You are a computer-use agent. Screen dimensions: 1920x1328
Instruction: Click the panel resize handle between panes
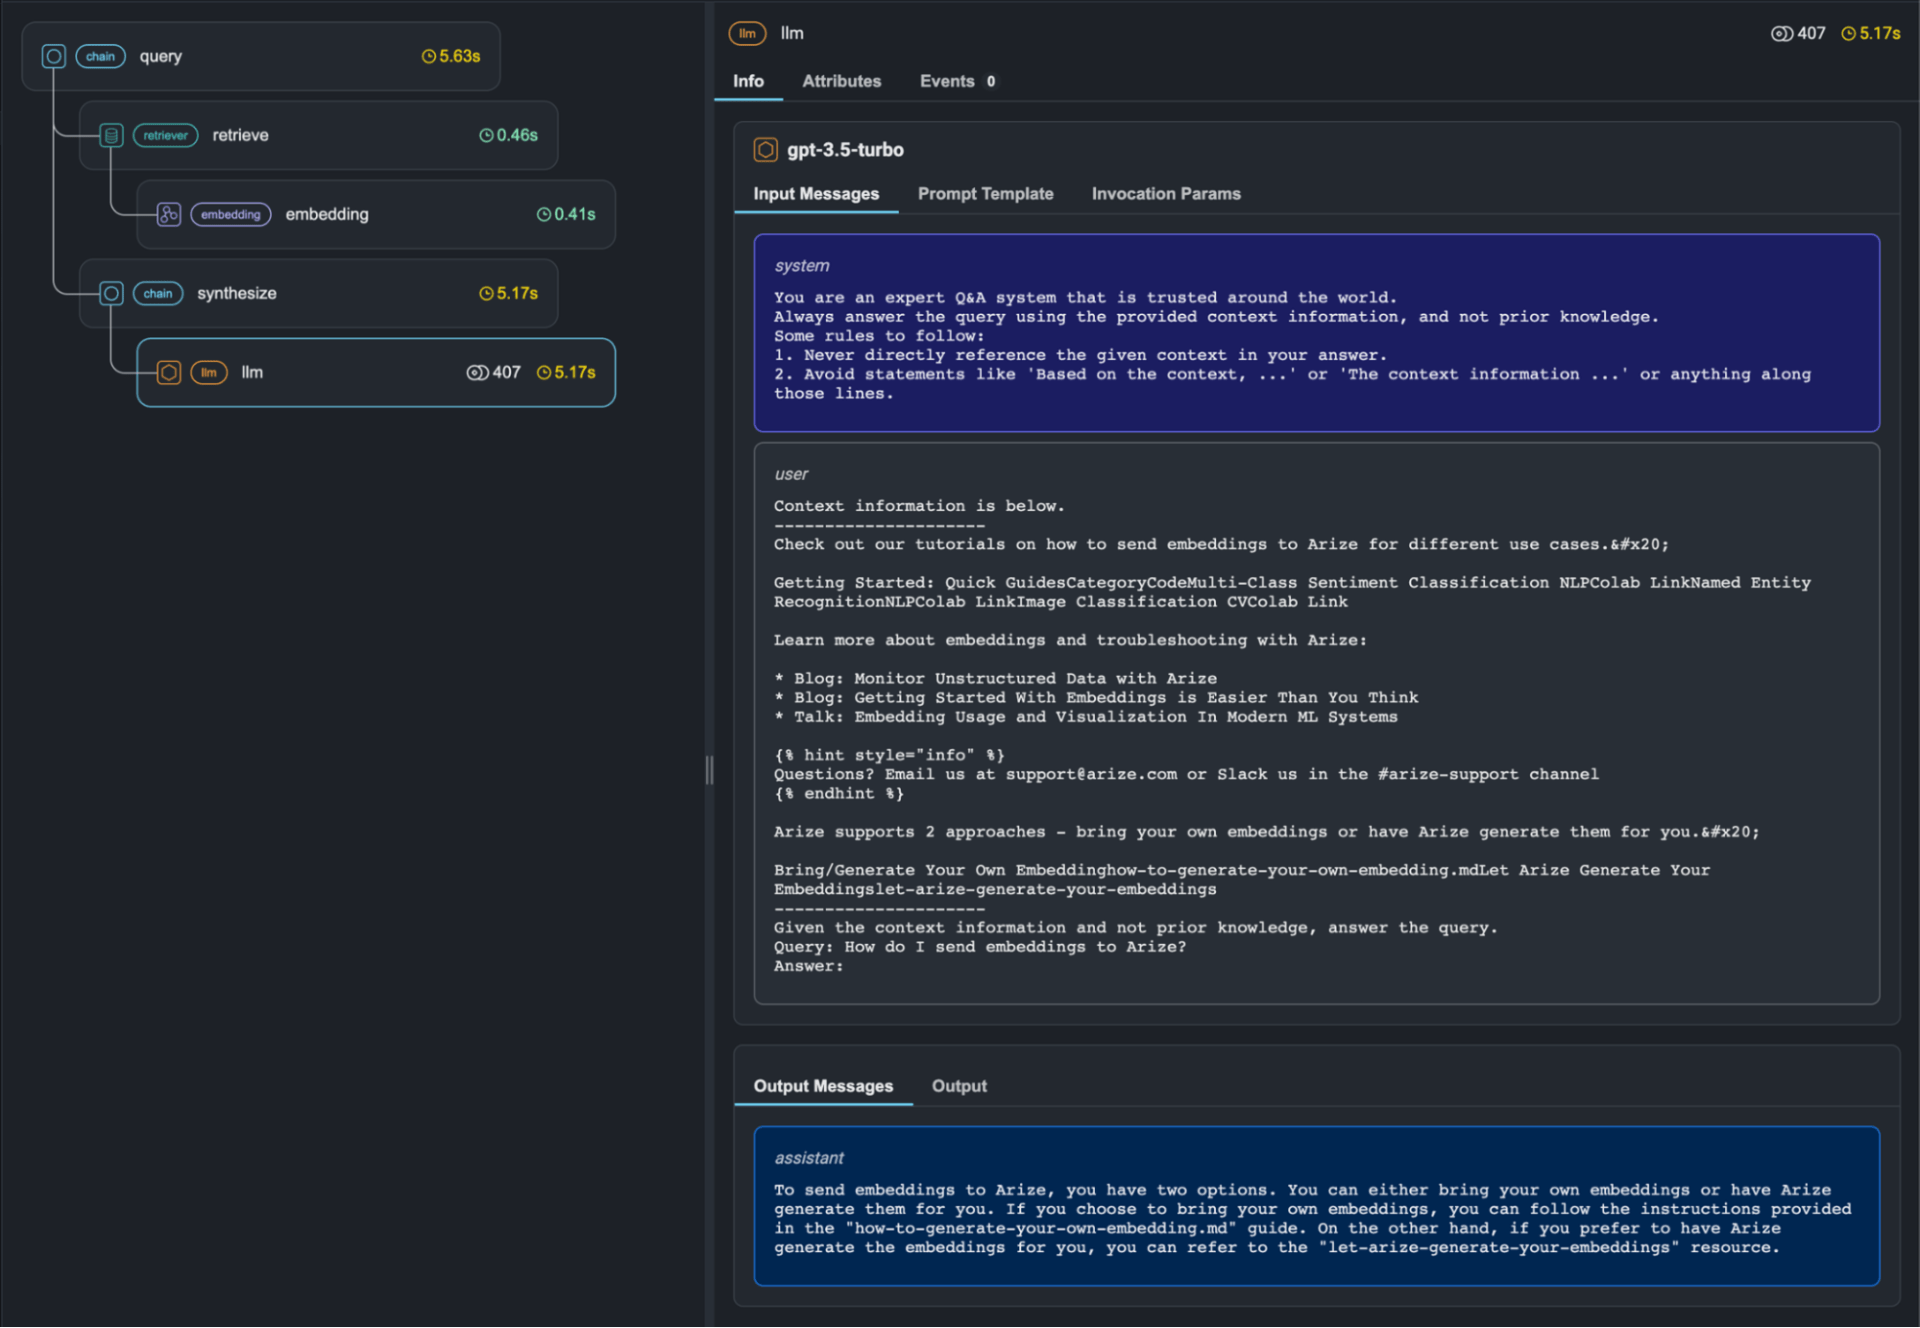pyautogui.click(x=710, y=771)
